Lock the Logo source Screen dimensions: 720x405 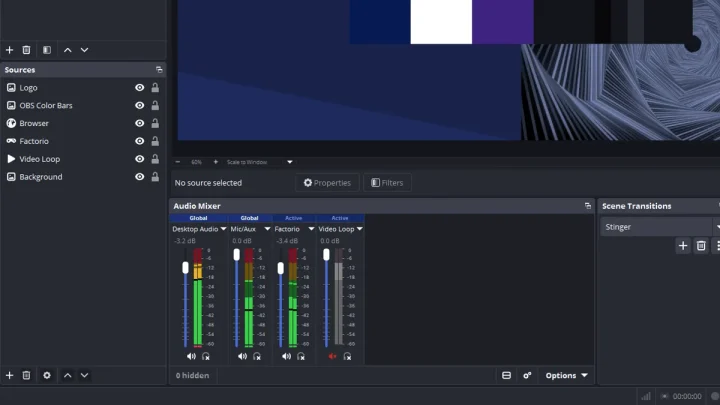pos(155,88)
